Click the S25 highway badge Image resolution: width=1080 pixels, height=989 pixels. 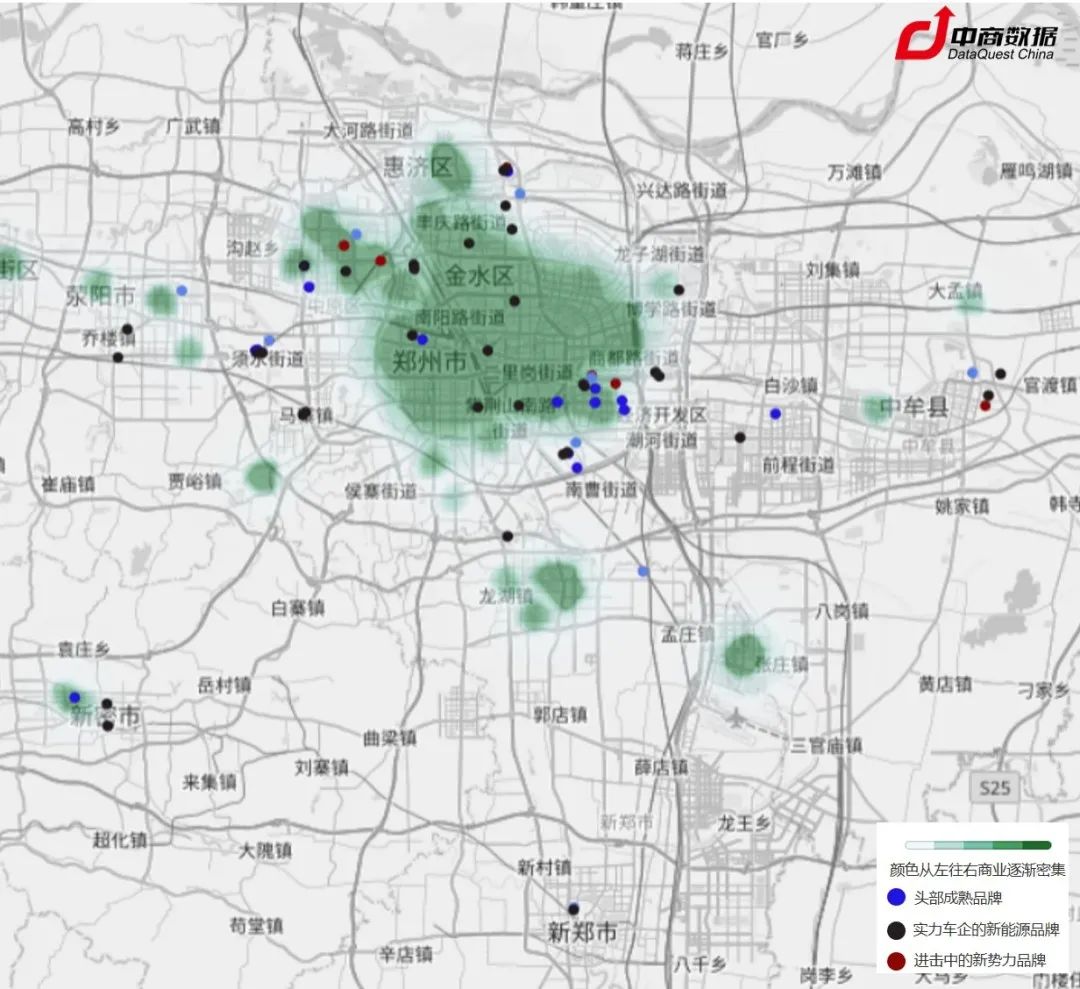[994, 788]
